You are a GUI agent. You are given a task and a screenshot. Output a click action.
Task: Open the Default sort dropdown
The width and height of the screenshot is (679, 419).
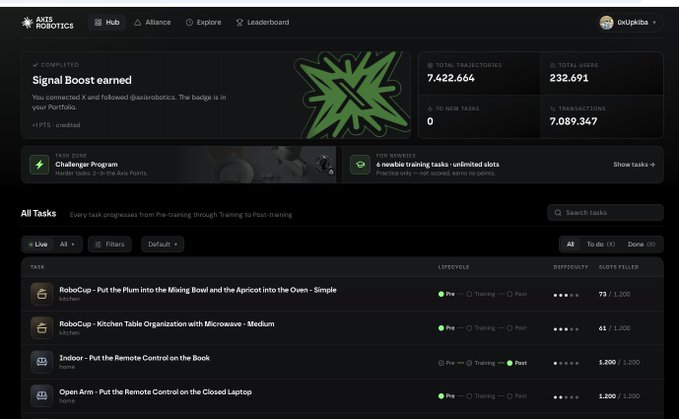(162, 244)
